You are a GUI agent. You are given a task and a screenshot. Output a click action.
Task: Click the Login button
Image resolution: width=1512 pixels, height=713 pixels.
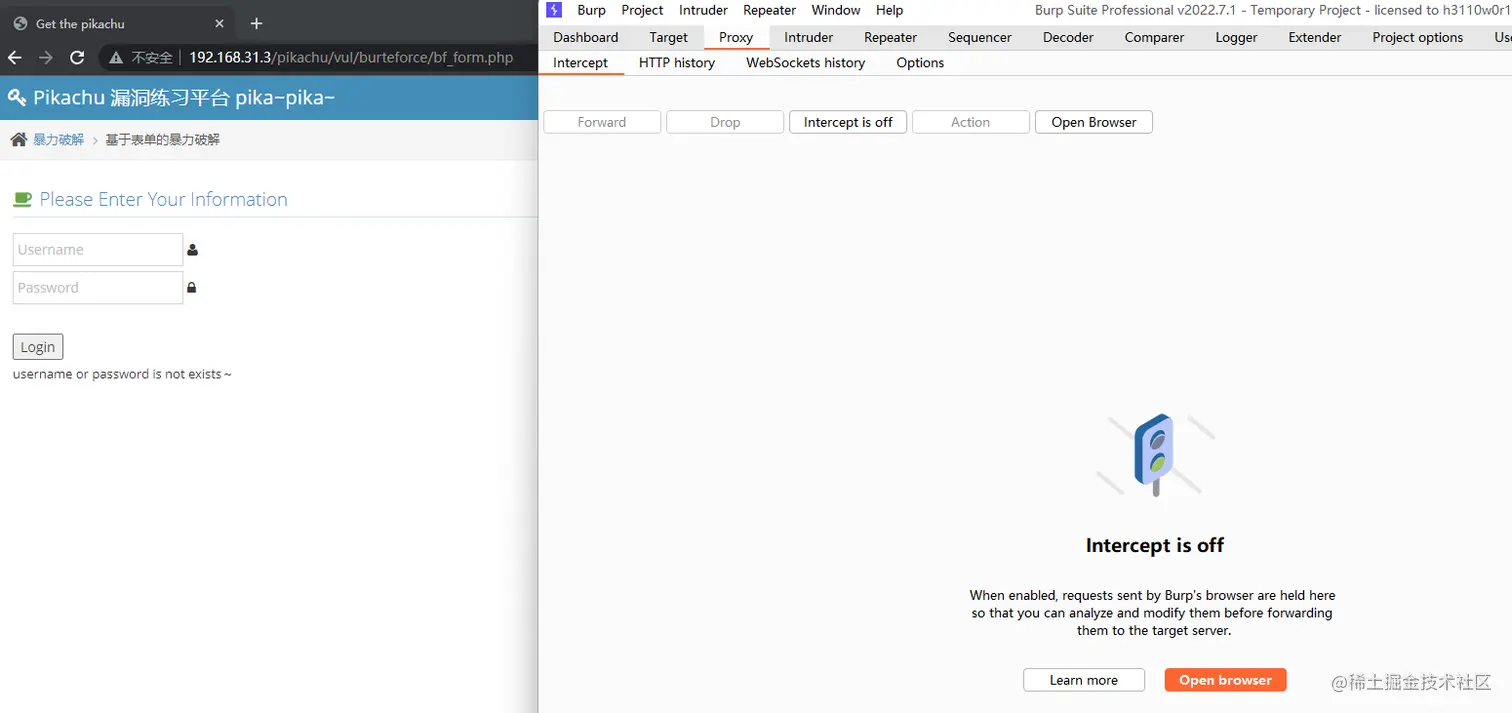(38, 347)
